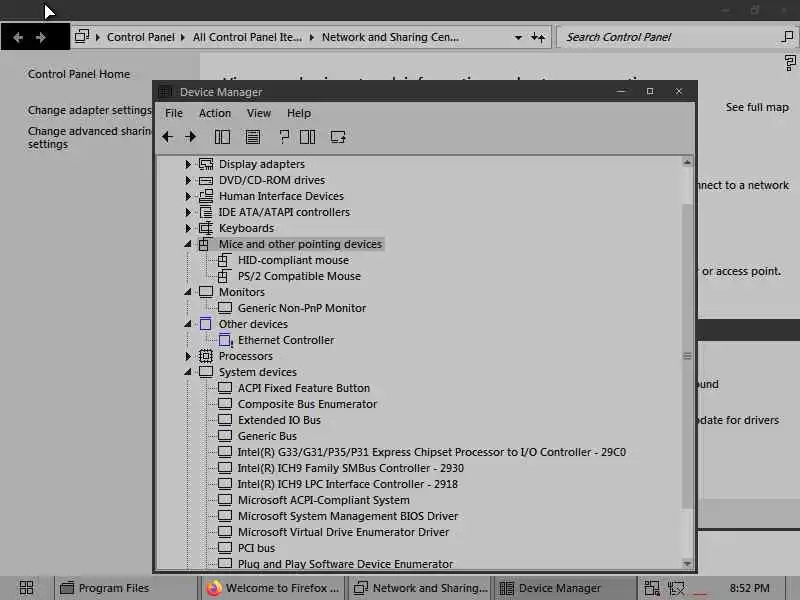Select Composite Bus Enumerator device
The width and height of the screenshot is (800, 600).
(307, 404)
